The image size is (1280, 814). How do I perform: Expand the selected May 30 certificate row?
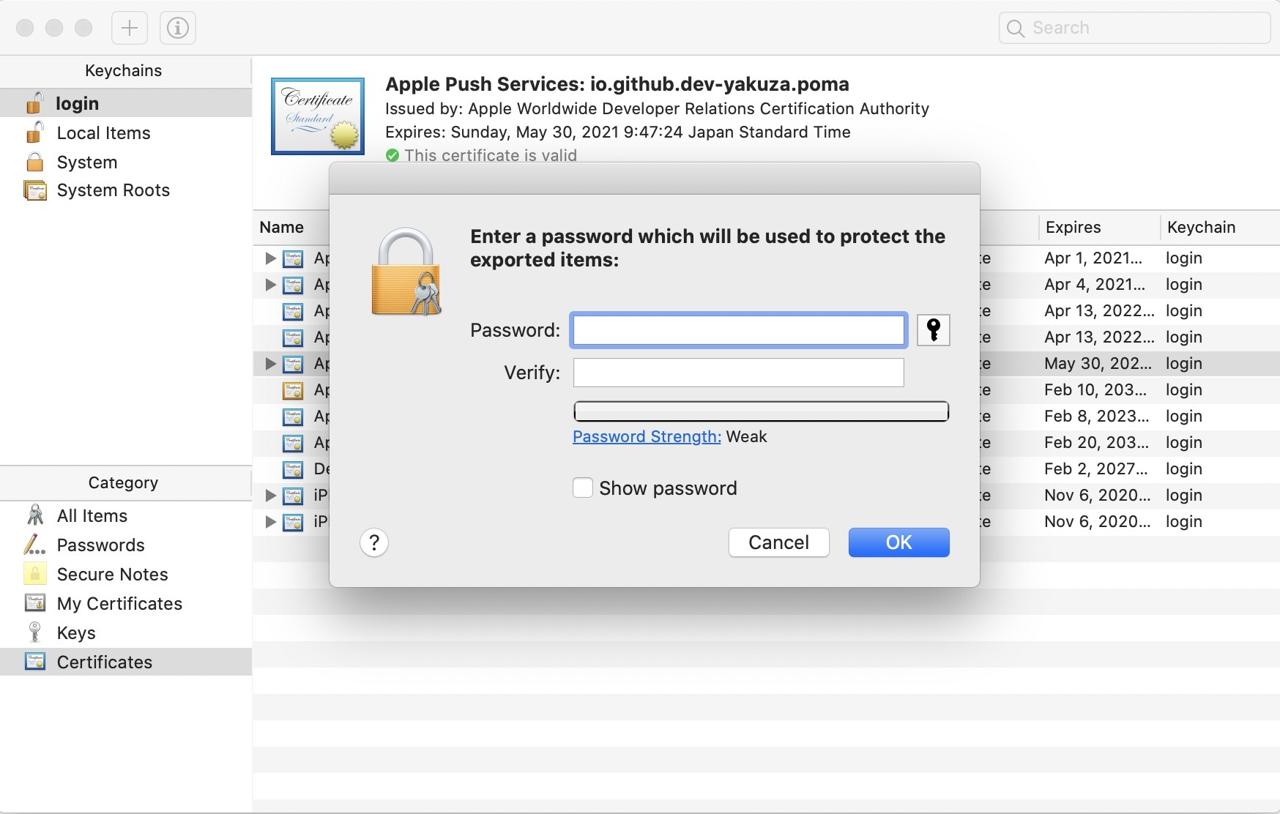270,363
